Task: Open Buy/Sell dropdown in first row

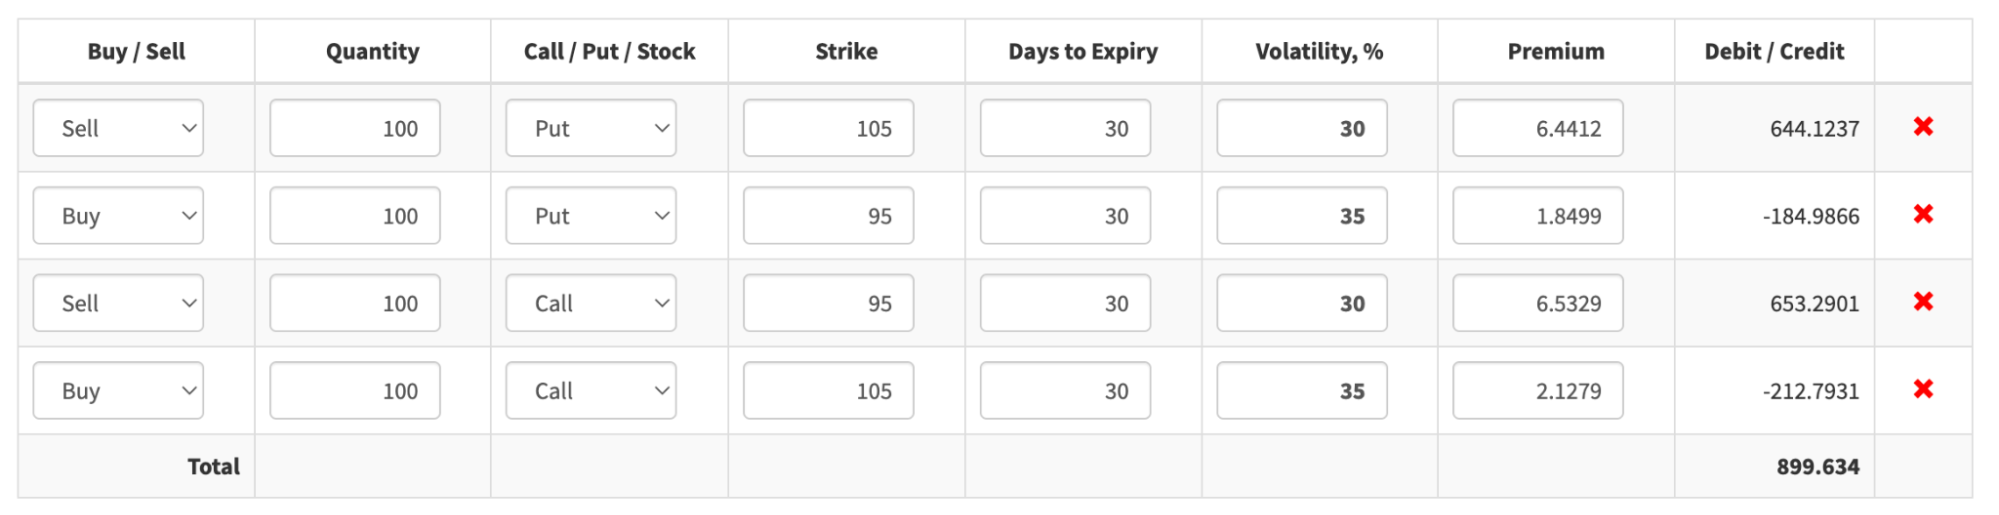Action: [118, 128]
